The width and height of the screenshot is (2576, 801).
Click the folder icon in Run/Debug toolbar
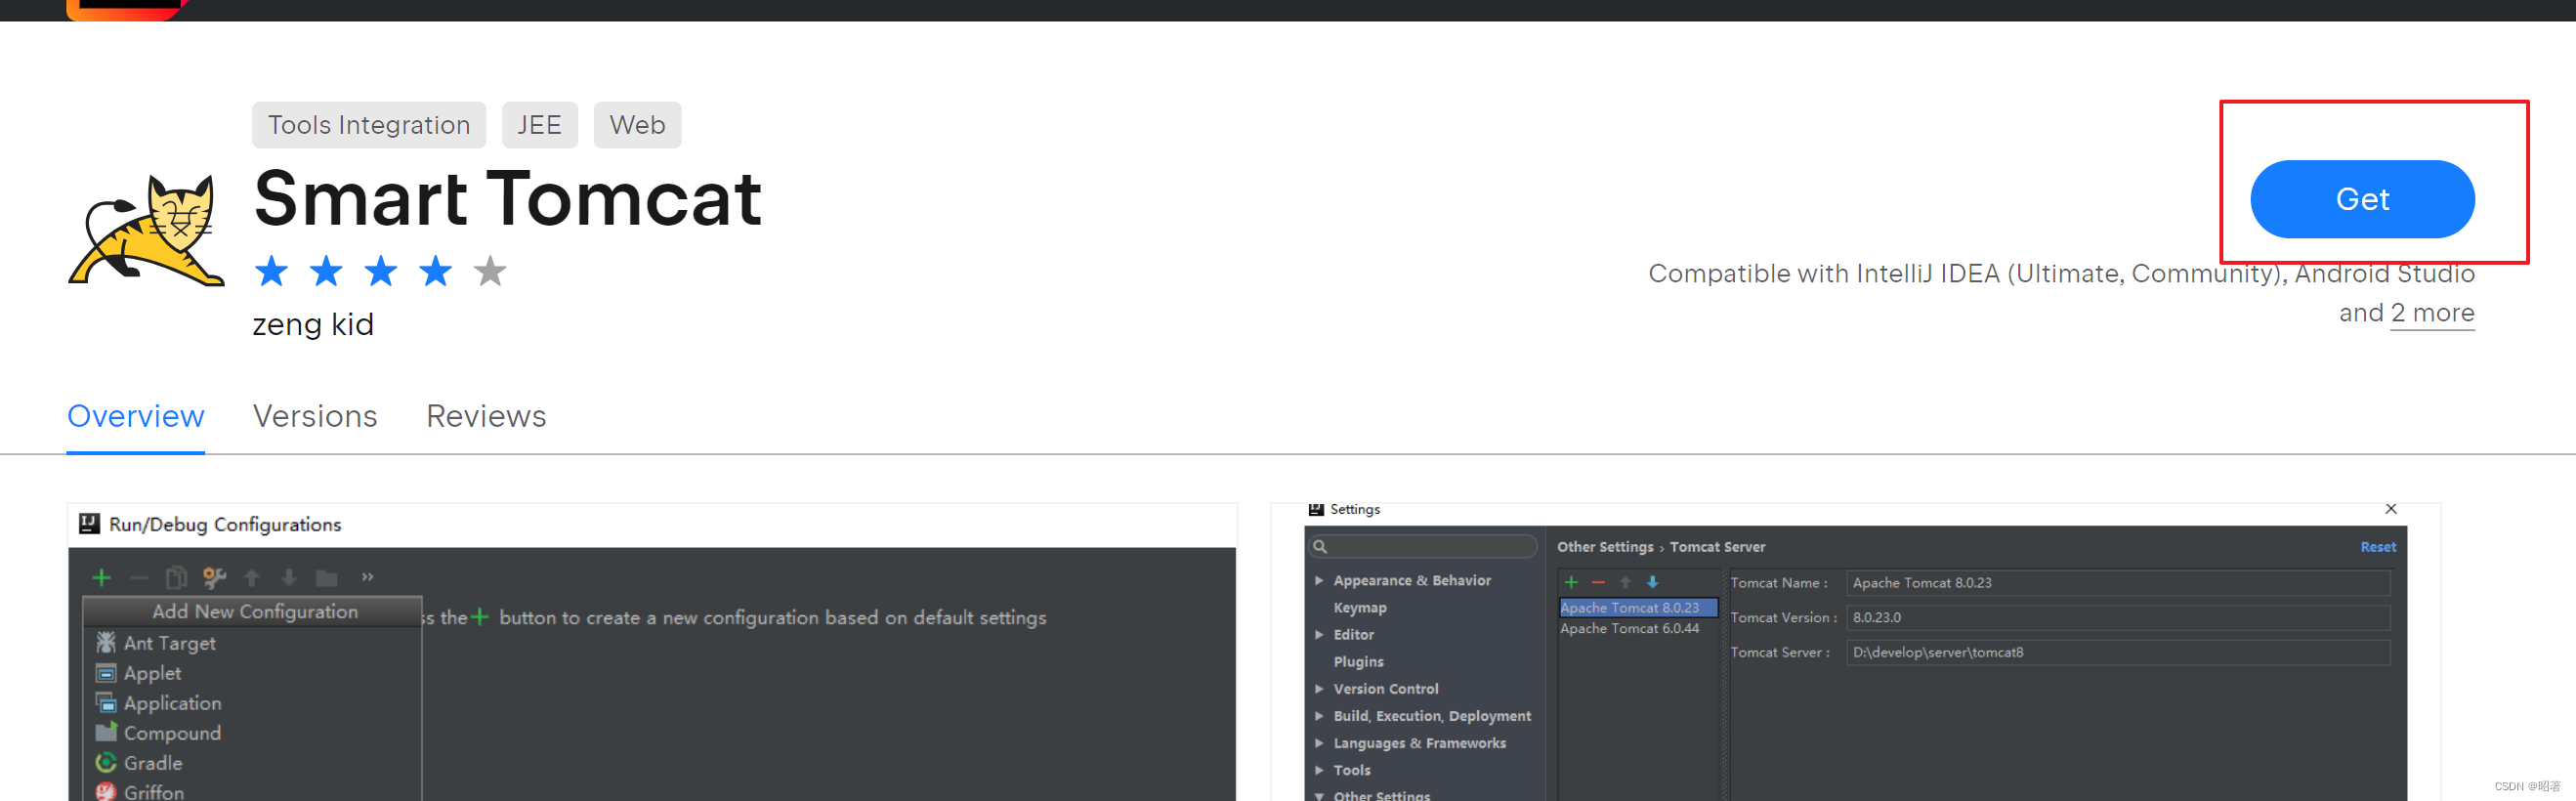(x=327, y=578)
